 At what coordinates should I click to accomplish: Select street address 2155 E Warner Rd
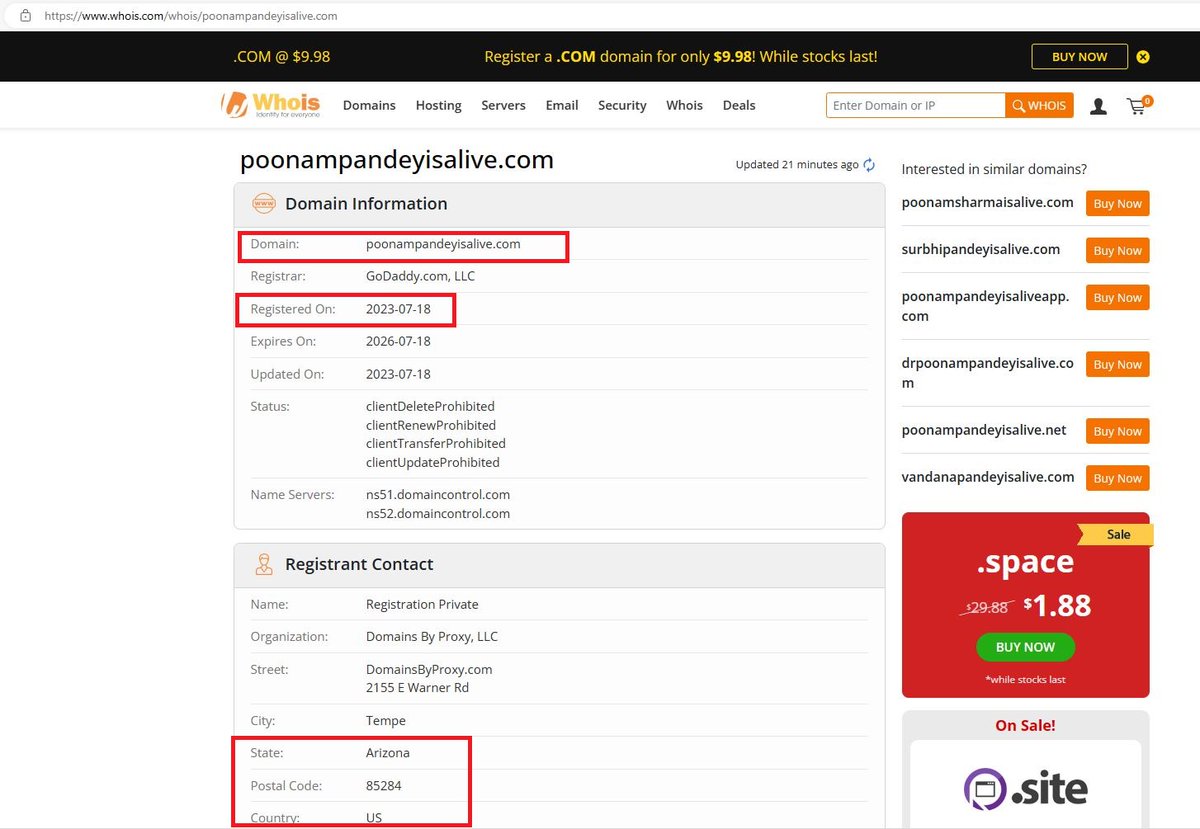(417, 687)
